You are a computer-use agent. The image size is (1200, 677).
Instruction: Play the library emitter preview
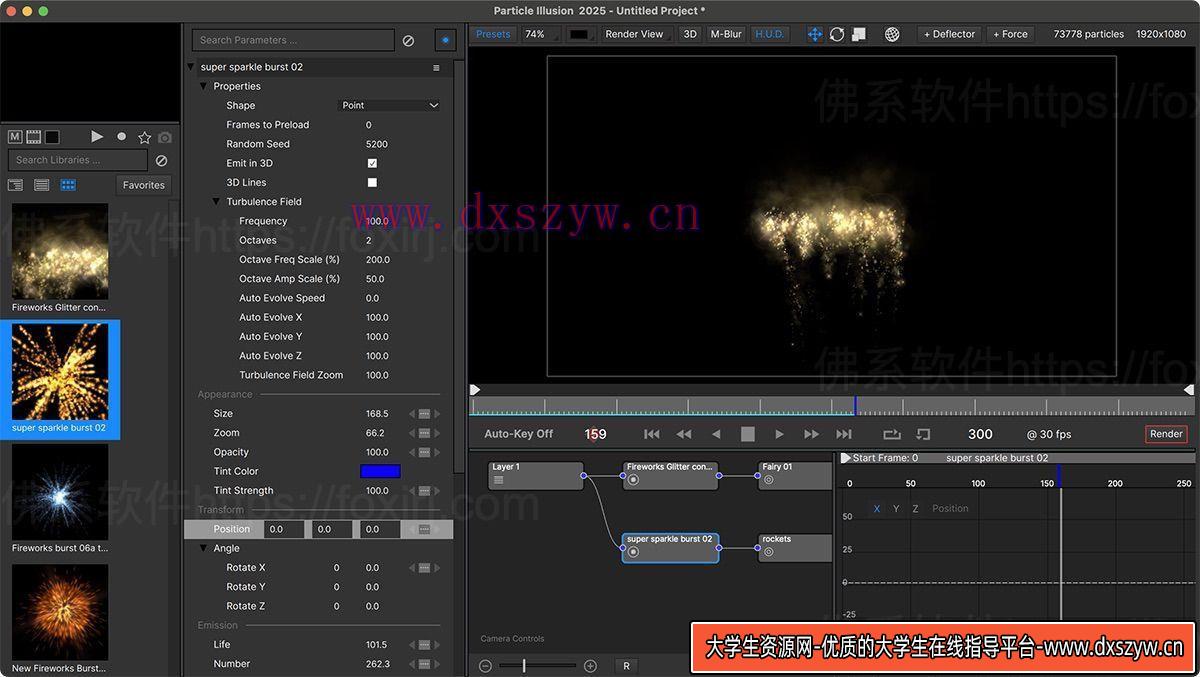coord(97,137)
